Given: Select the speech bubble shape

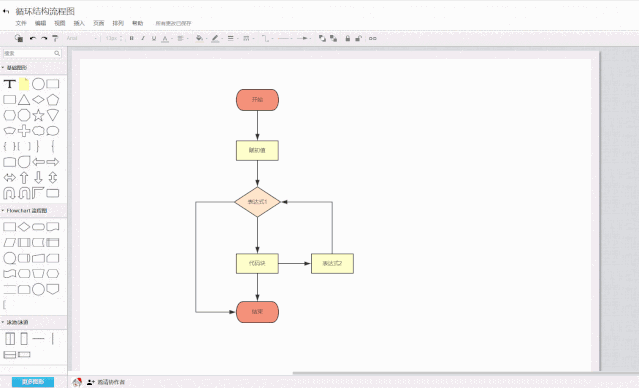Looking at the screenshot, I should click(x=53, y=131).
